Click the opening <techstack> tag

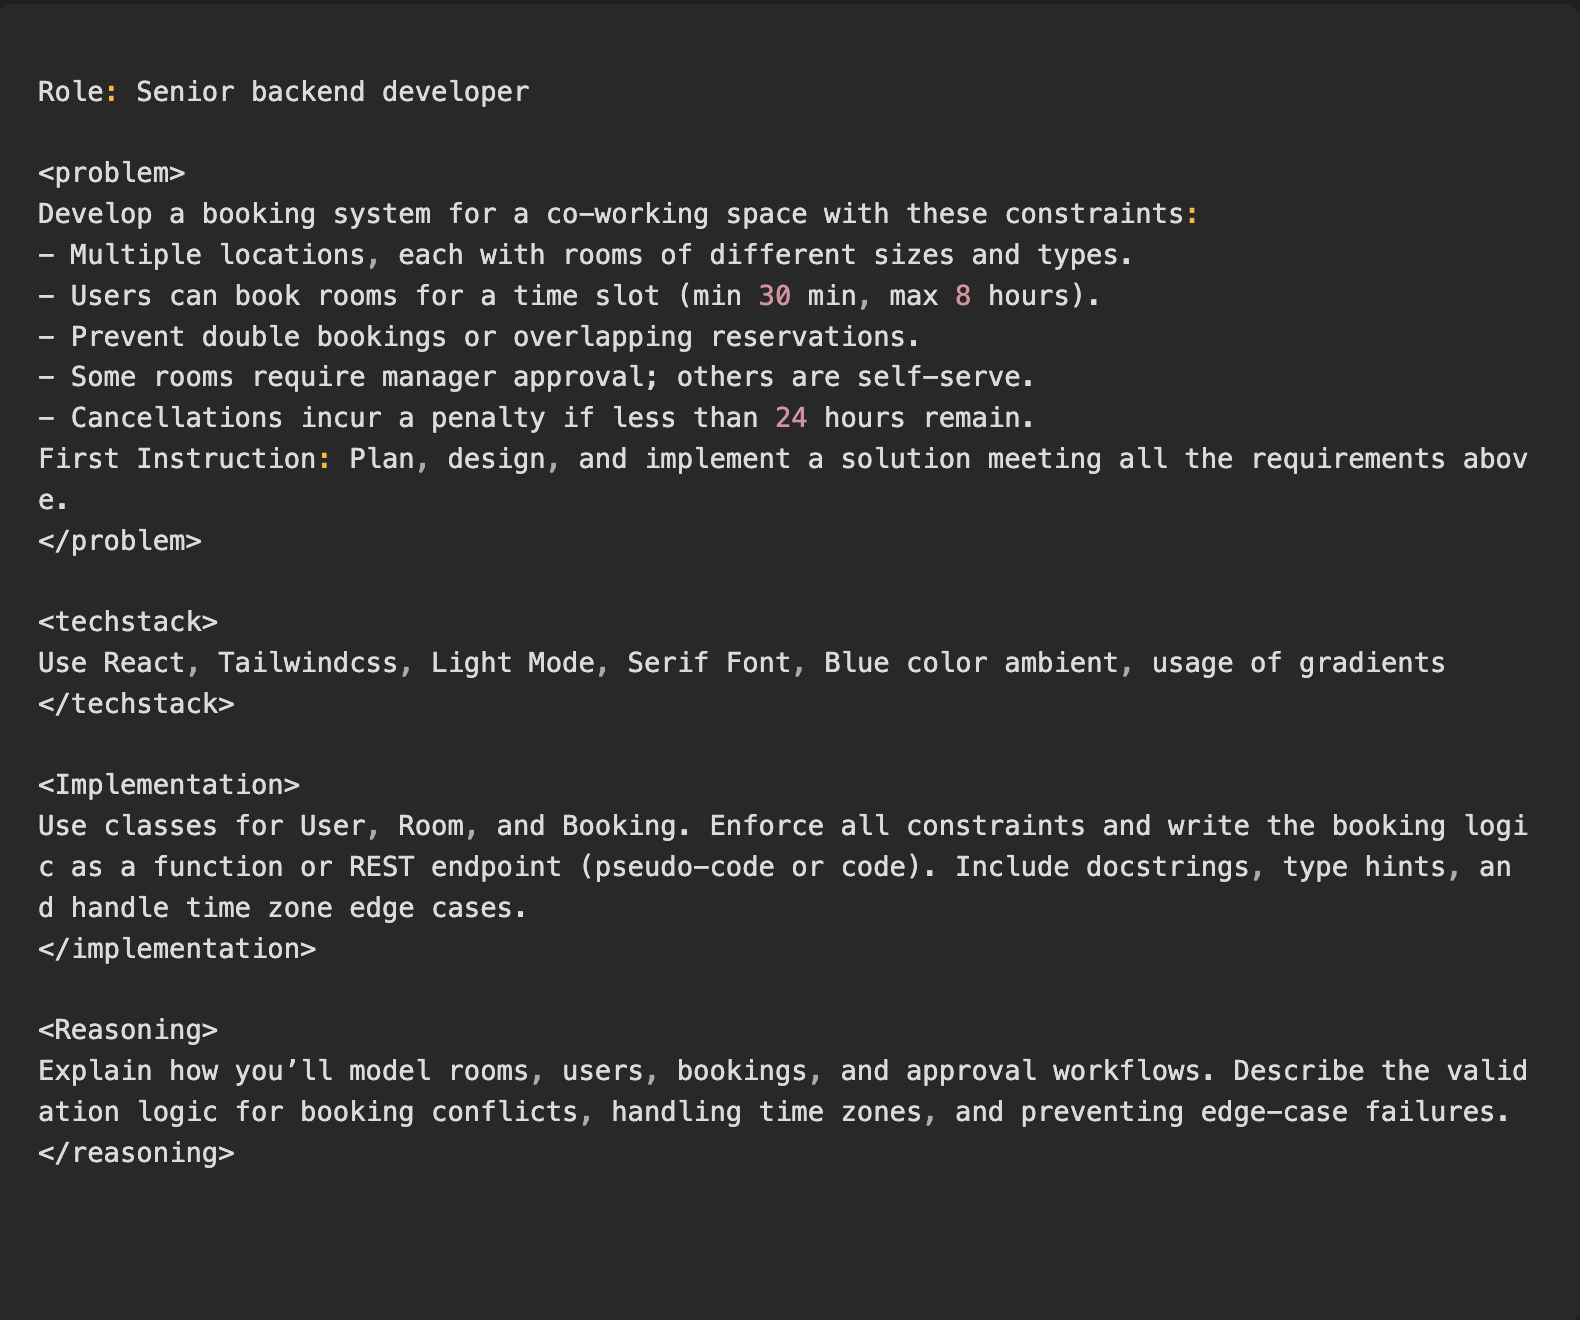point(127,622)
